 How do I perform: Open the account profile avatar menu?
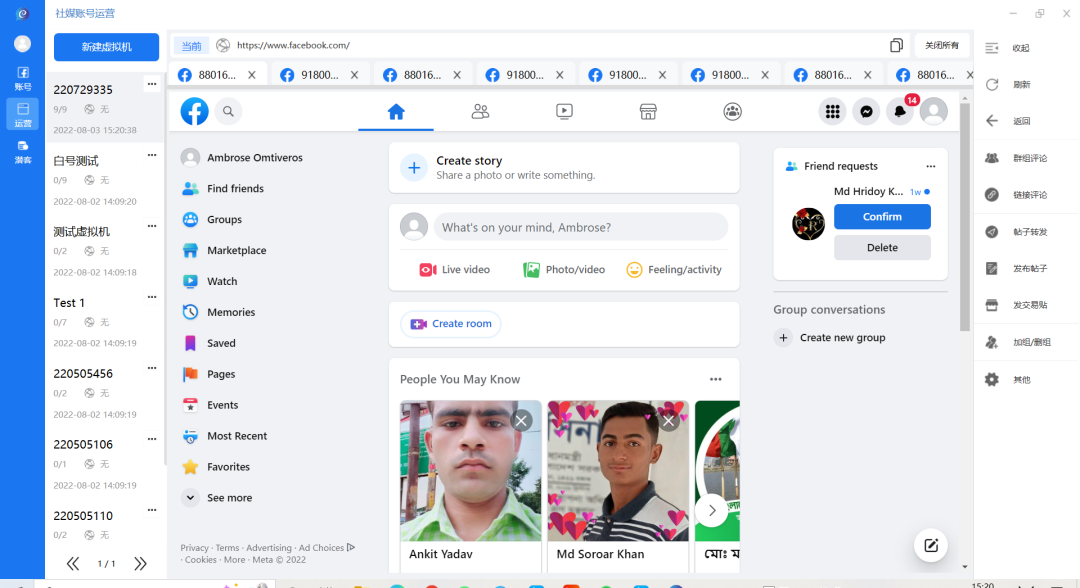click(x=934, y=112)
